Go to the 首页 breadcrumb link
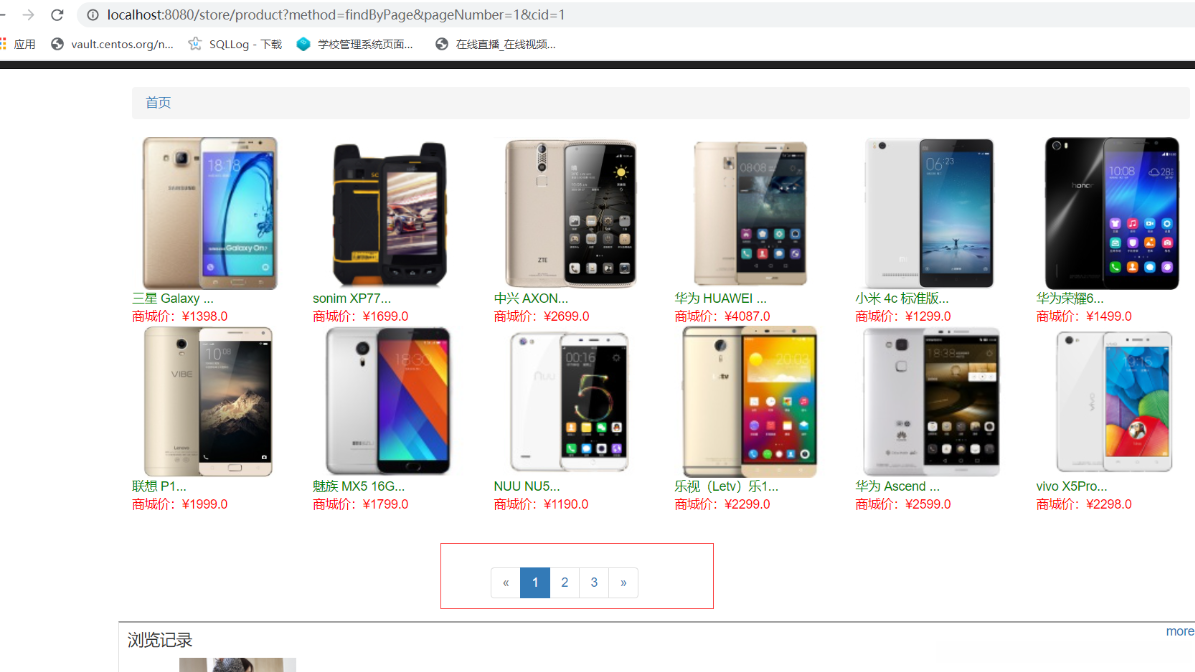Image resolution: width=1195 pixels, height=672 pixels. point(158,102)
